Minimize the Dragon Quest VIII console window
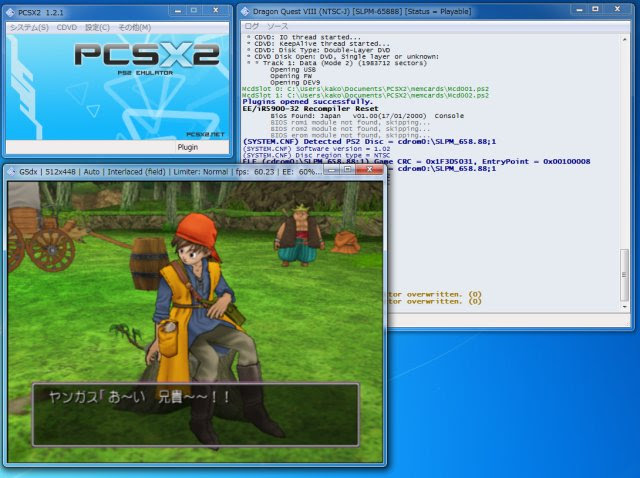Image resolution: width=640 pixels, height=478 pixels. [579, 9]
